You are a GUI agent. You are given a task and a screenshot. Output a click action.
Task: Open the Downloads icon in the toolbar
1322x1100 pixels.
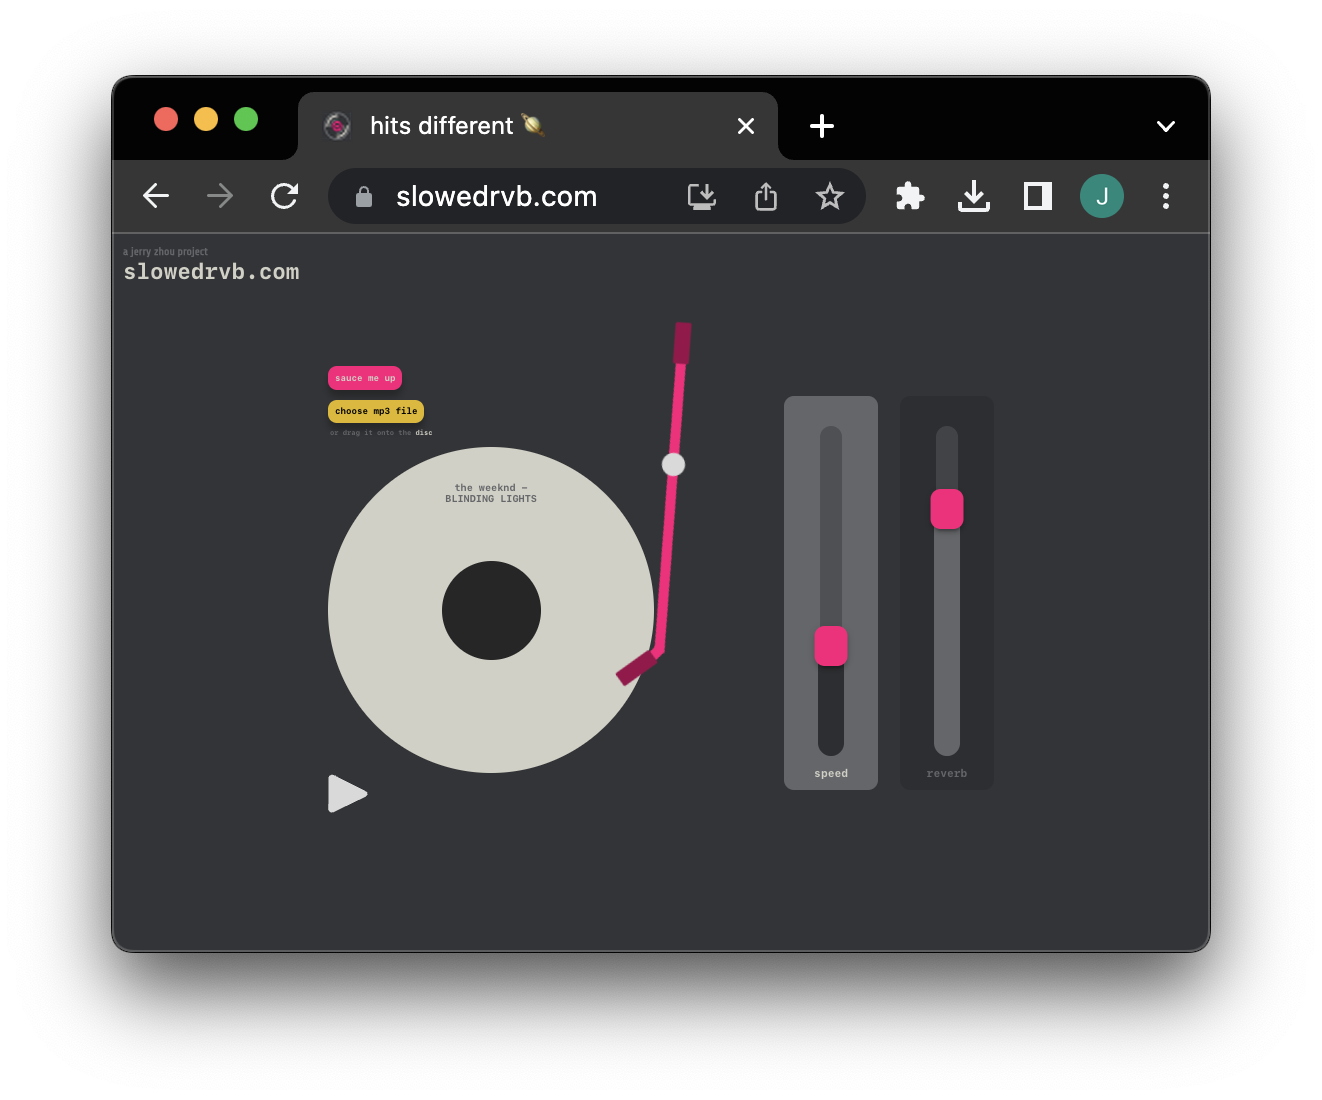tap(974, 196)
